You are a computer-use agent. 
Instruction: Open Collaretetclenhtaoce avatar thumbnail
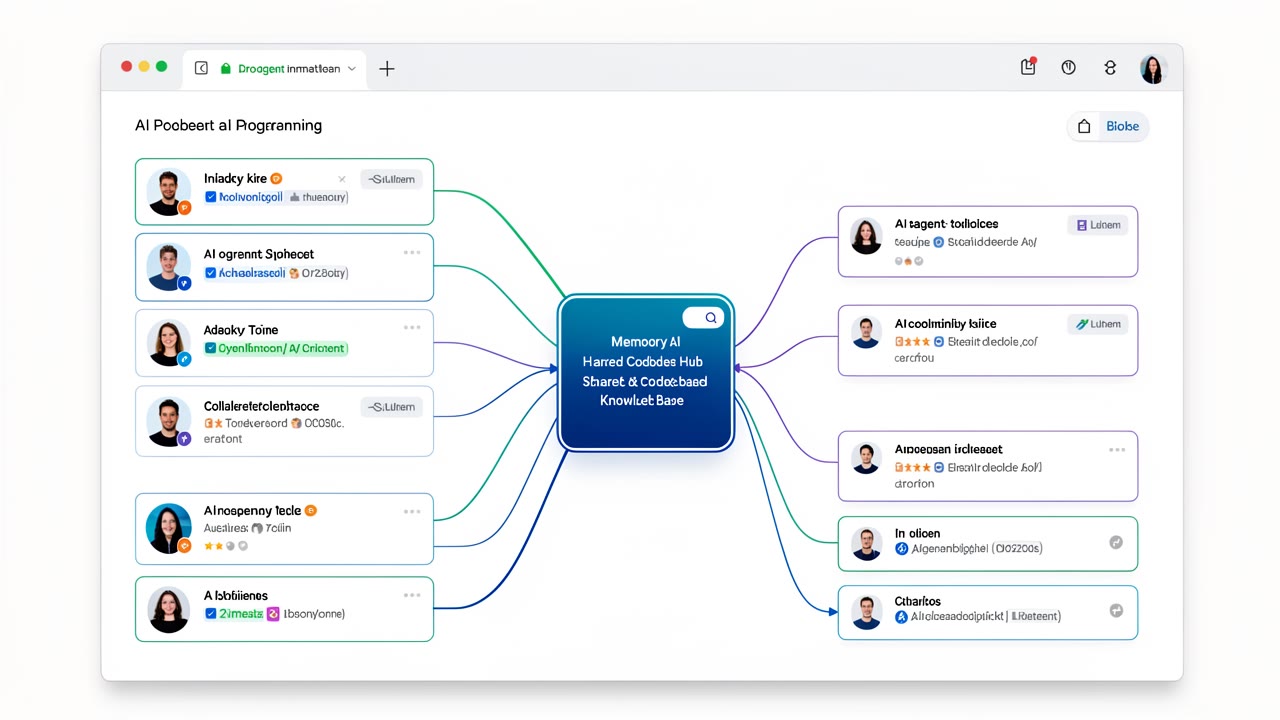[169, 421]
